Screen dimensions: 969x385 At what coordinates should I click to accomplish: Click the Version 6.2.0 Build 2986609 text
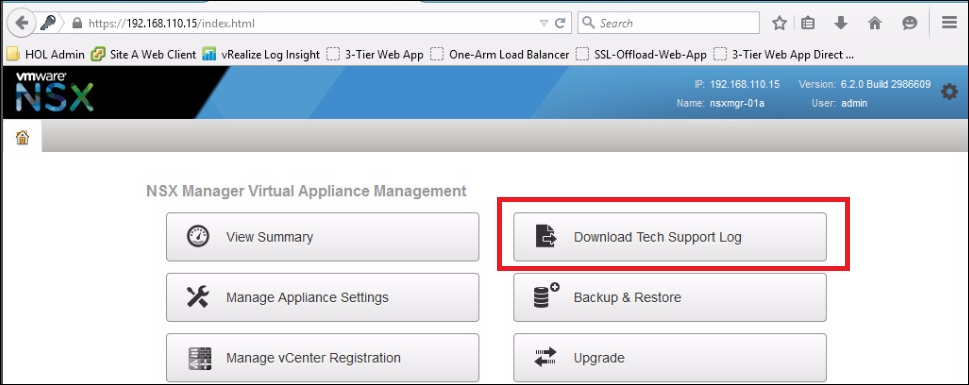tap(865, 85)
